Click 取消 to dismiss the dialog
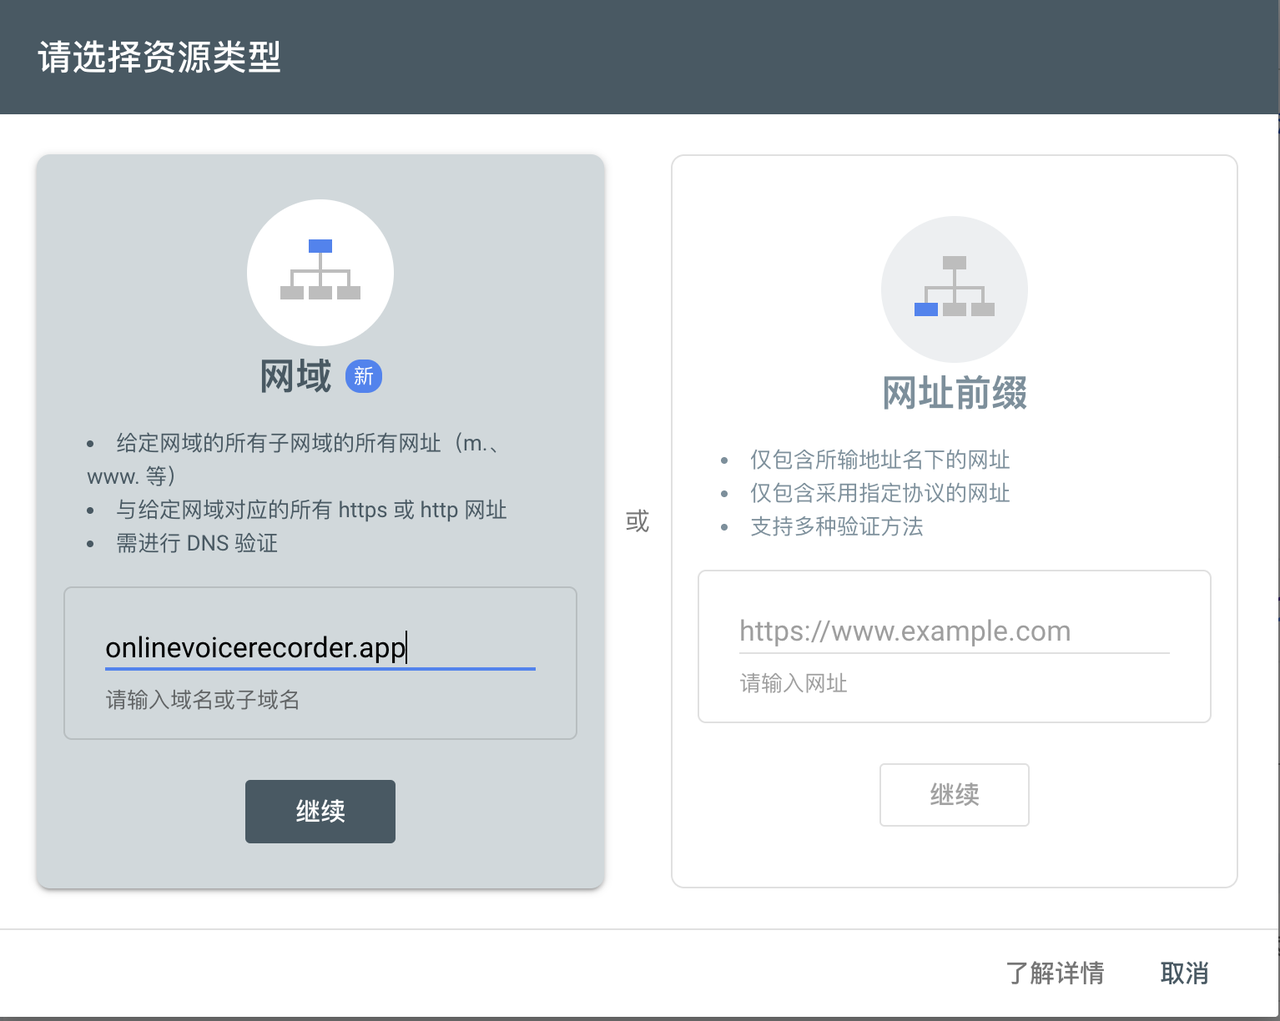 click(1184, 973)
